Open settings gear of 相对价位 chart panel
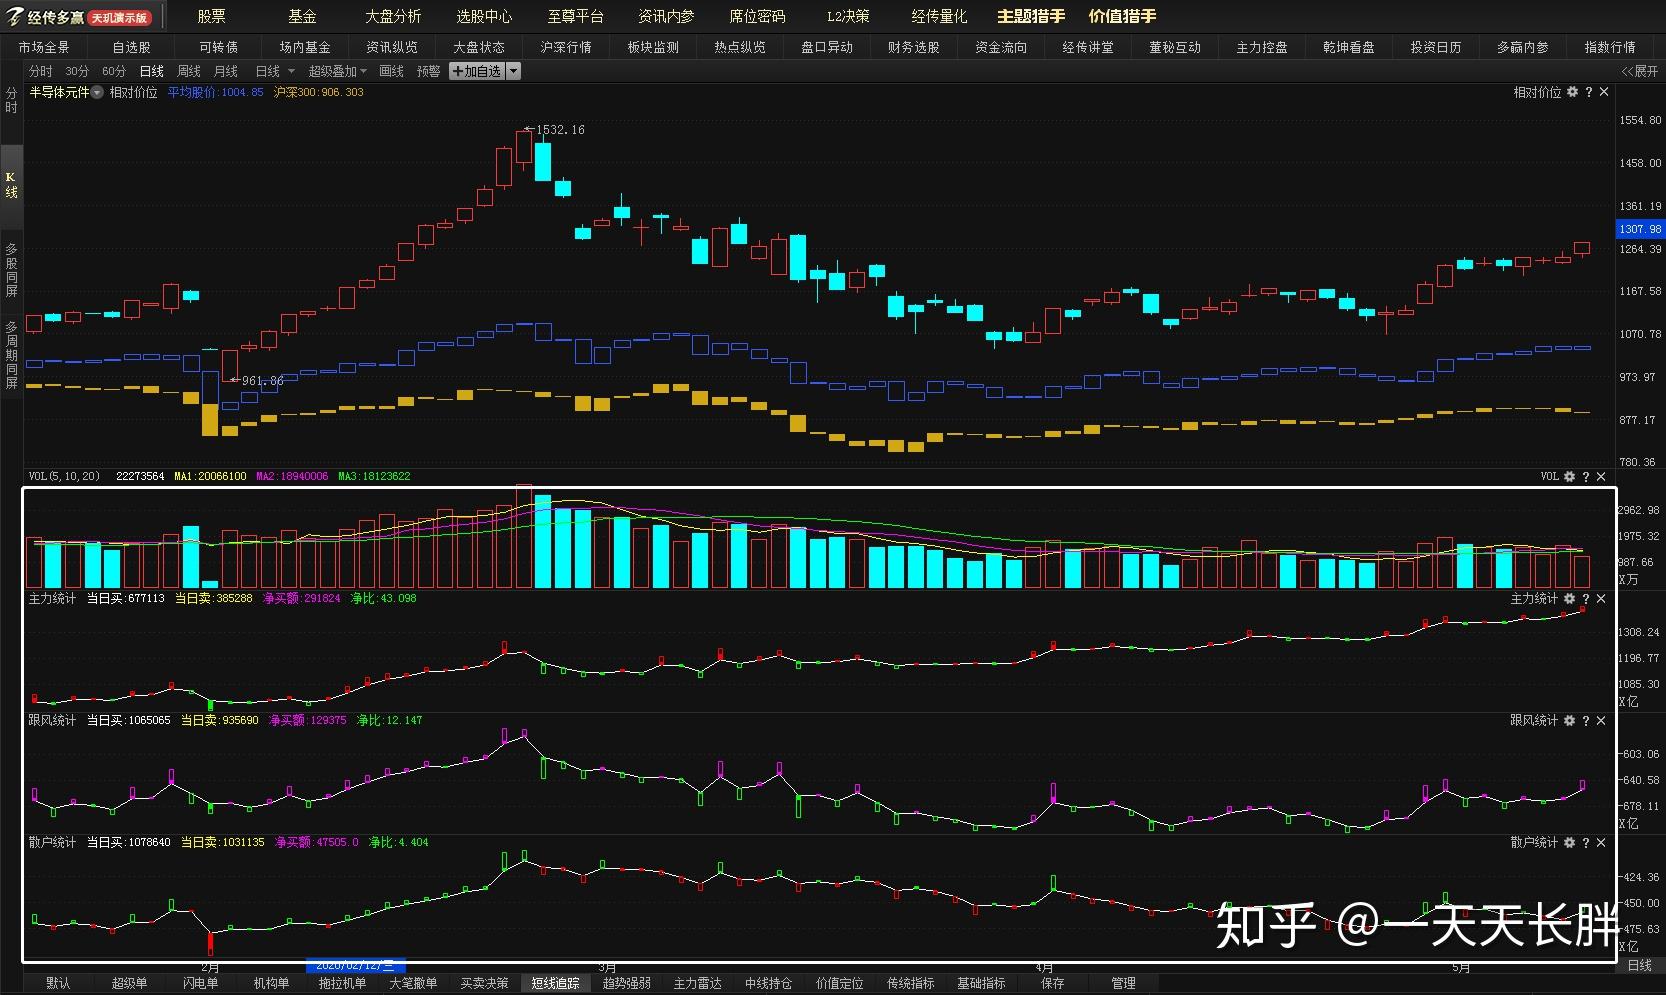 [1572, 92]
